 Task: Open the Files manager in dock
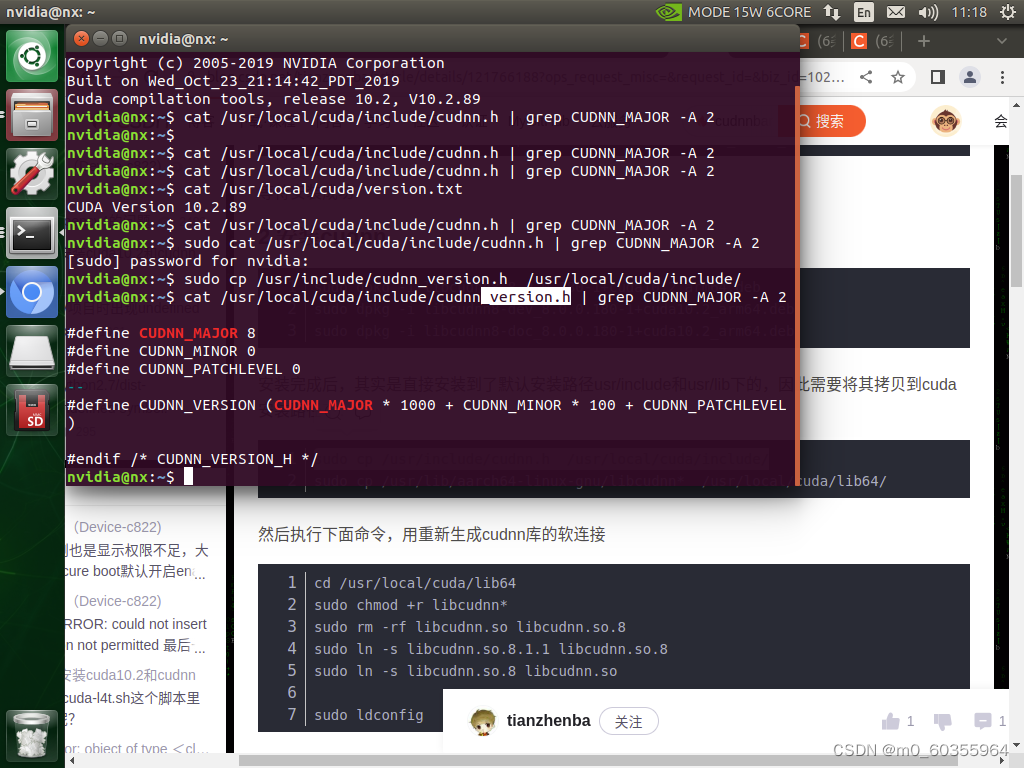coord(32,116)
